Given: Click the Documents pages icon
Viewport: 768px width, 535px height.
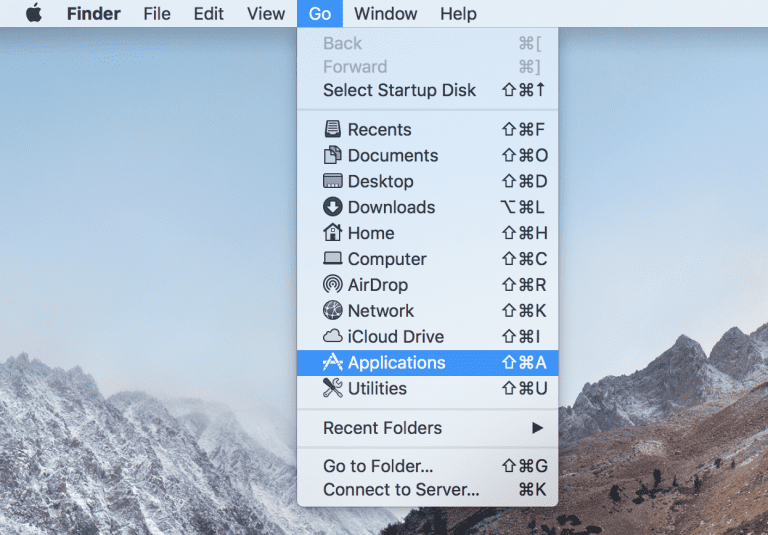Looking at the screenshot, I should [333, 155].
